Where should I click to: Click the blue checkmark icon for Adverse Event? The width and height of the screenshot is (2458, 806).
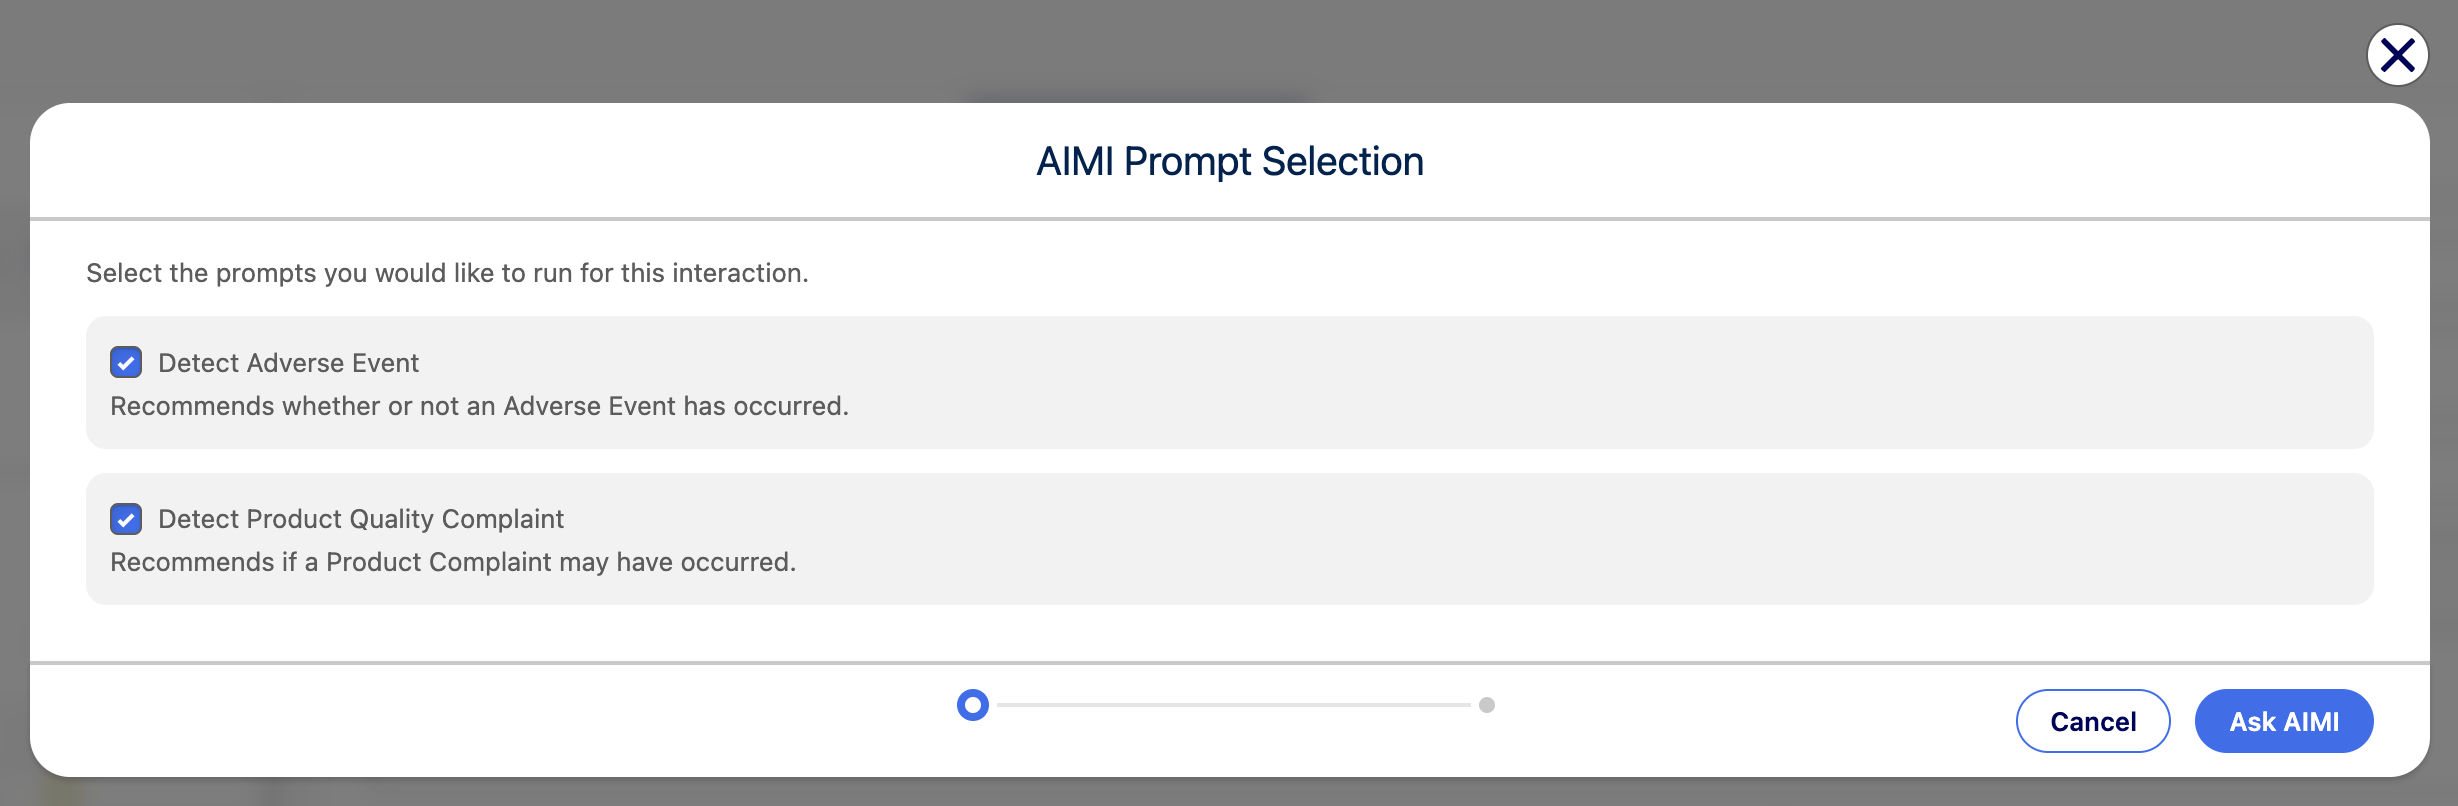(126, 363)
